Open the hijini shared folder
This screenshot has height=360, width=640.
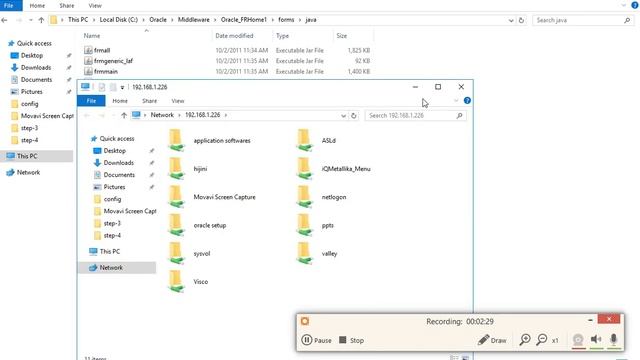pos(188,169)
